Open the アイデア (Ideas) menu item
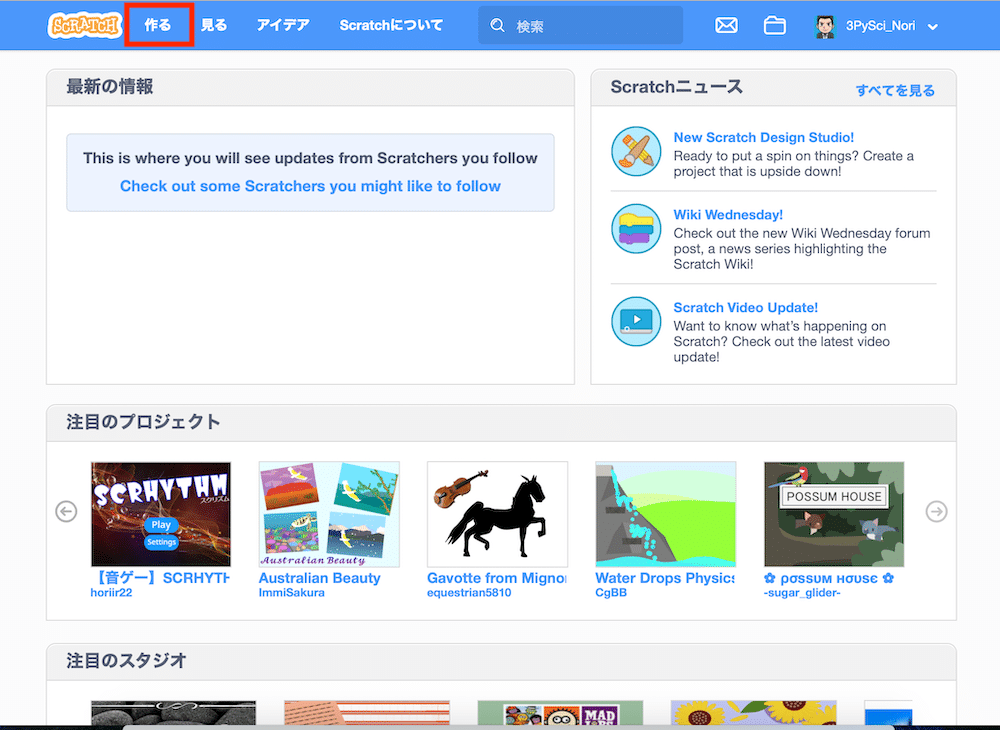Screen dimensions: 1000x730 point(283,25)
